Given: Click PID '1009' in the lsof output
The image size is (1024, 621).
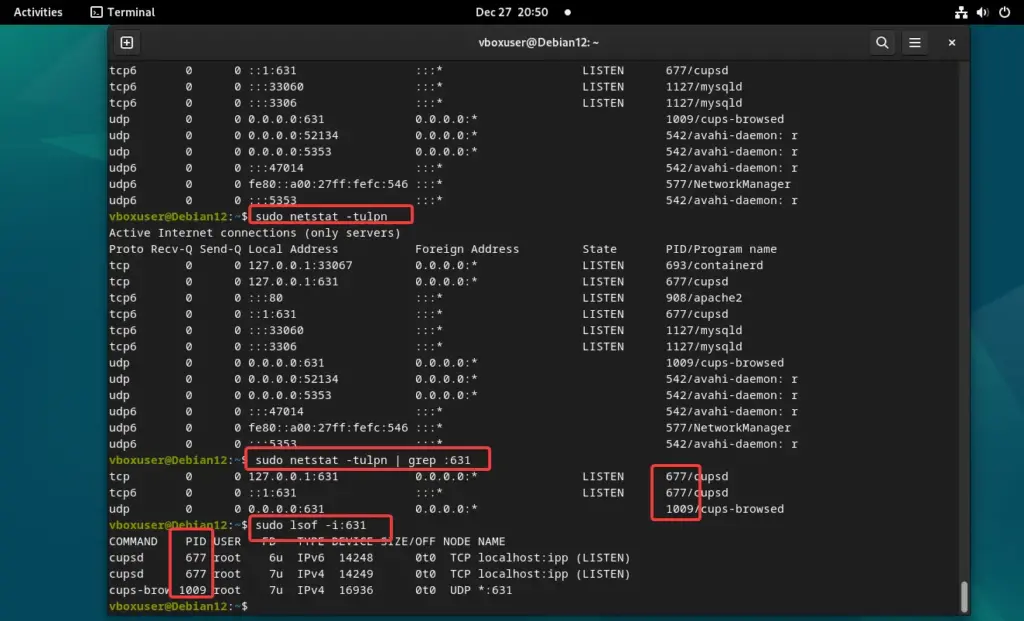Looking at the screenshot, I should click(x=193, y=590).
